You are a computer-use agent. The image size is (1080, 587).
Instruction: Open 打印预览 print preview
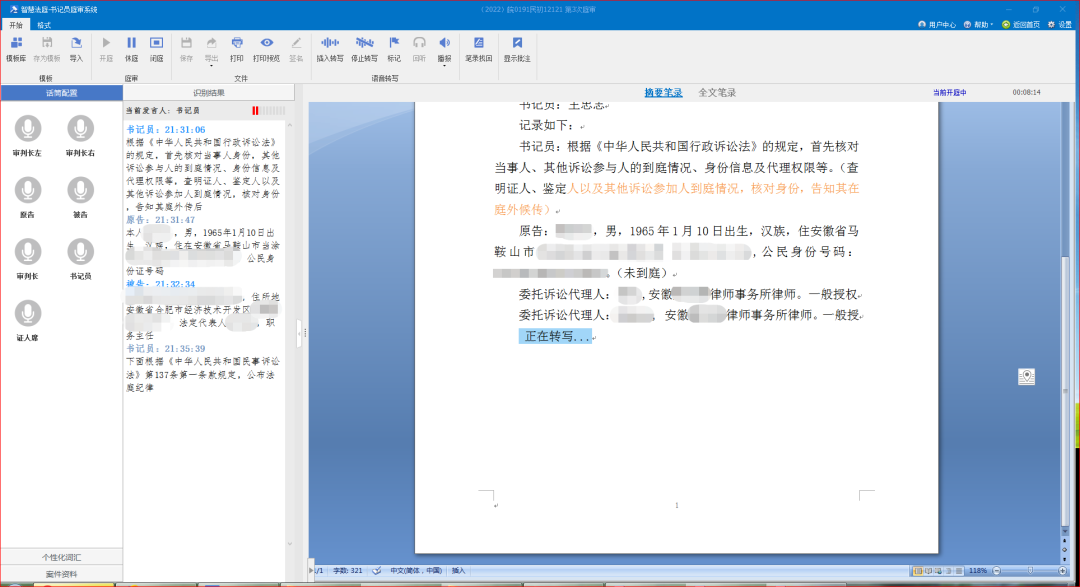coord(267,50)
